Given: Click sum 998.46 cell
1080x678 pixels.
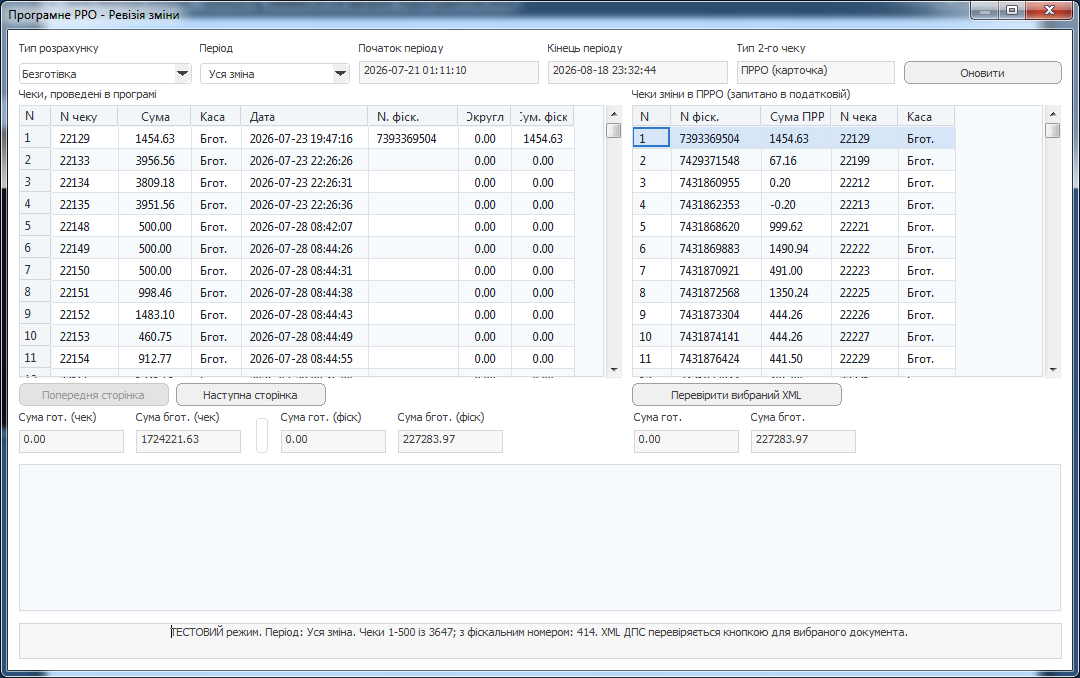Looking at the screenshot, I should [x=155, y=293].
